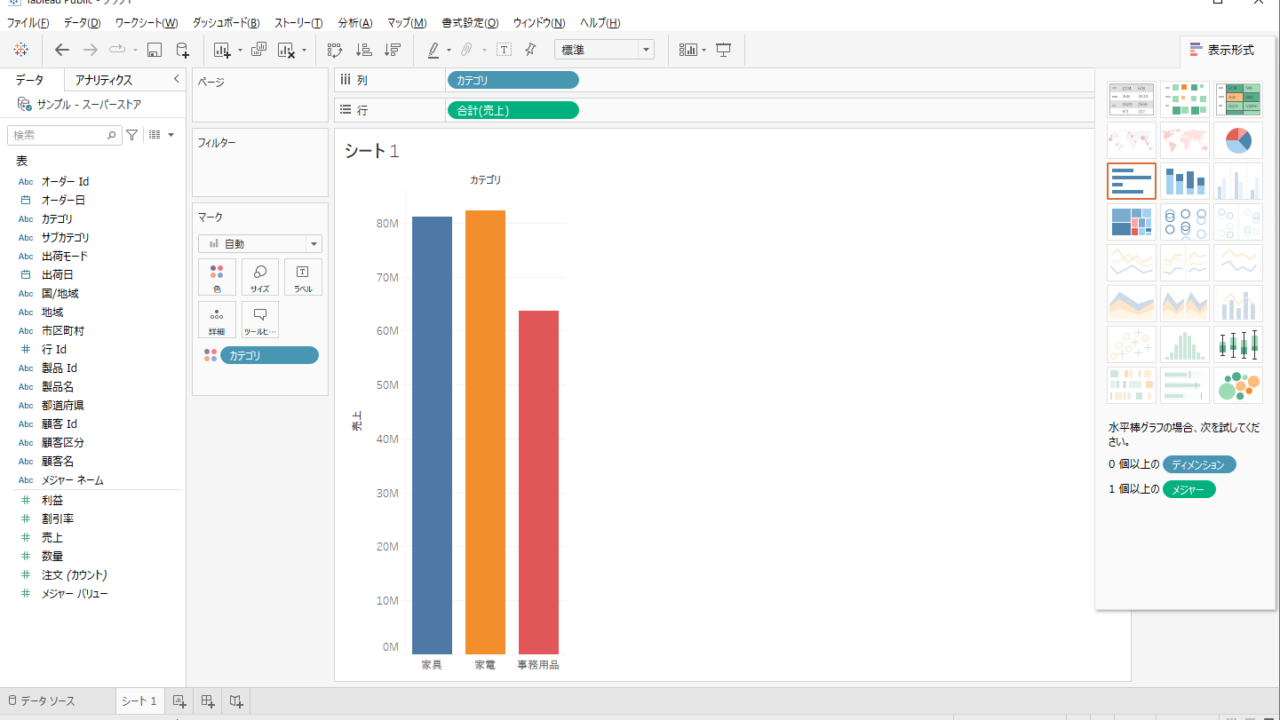The image size is (1280, 720).
Task: Click the カテゴリ pill in the marks card
Action: pyautogui.click(x=269, y=355)
